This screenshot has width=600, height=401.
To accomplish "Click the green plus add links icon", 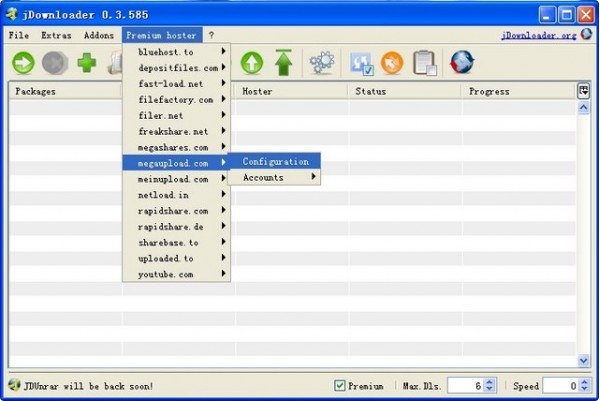I will click(x=87, y=62).
